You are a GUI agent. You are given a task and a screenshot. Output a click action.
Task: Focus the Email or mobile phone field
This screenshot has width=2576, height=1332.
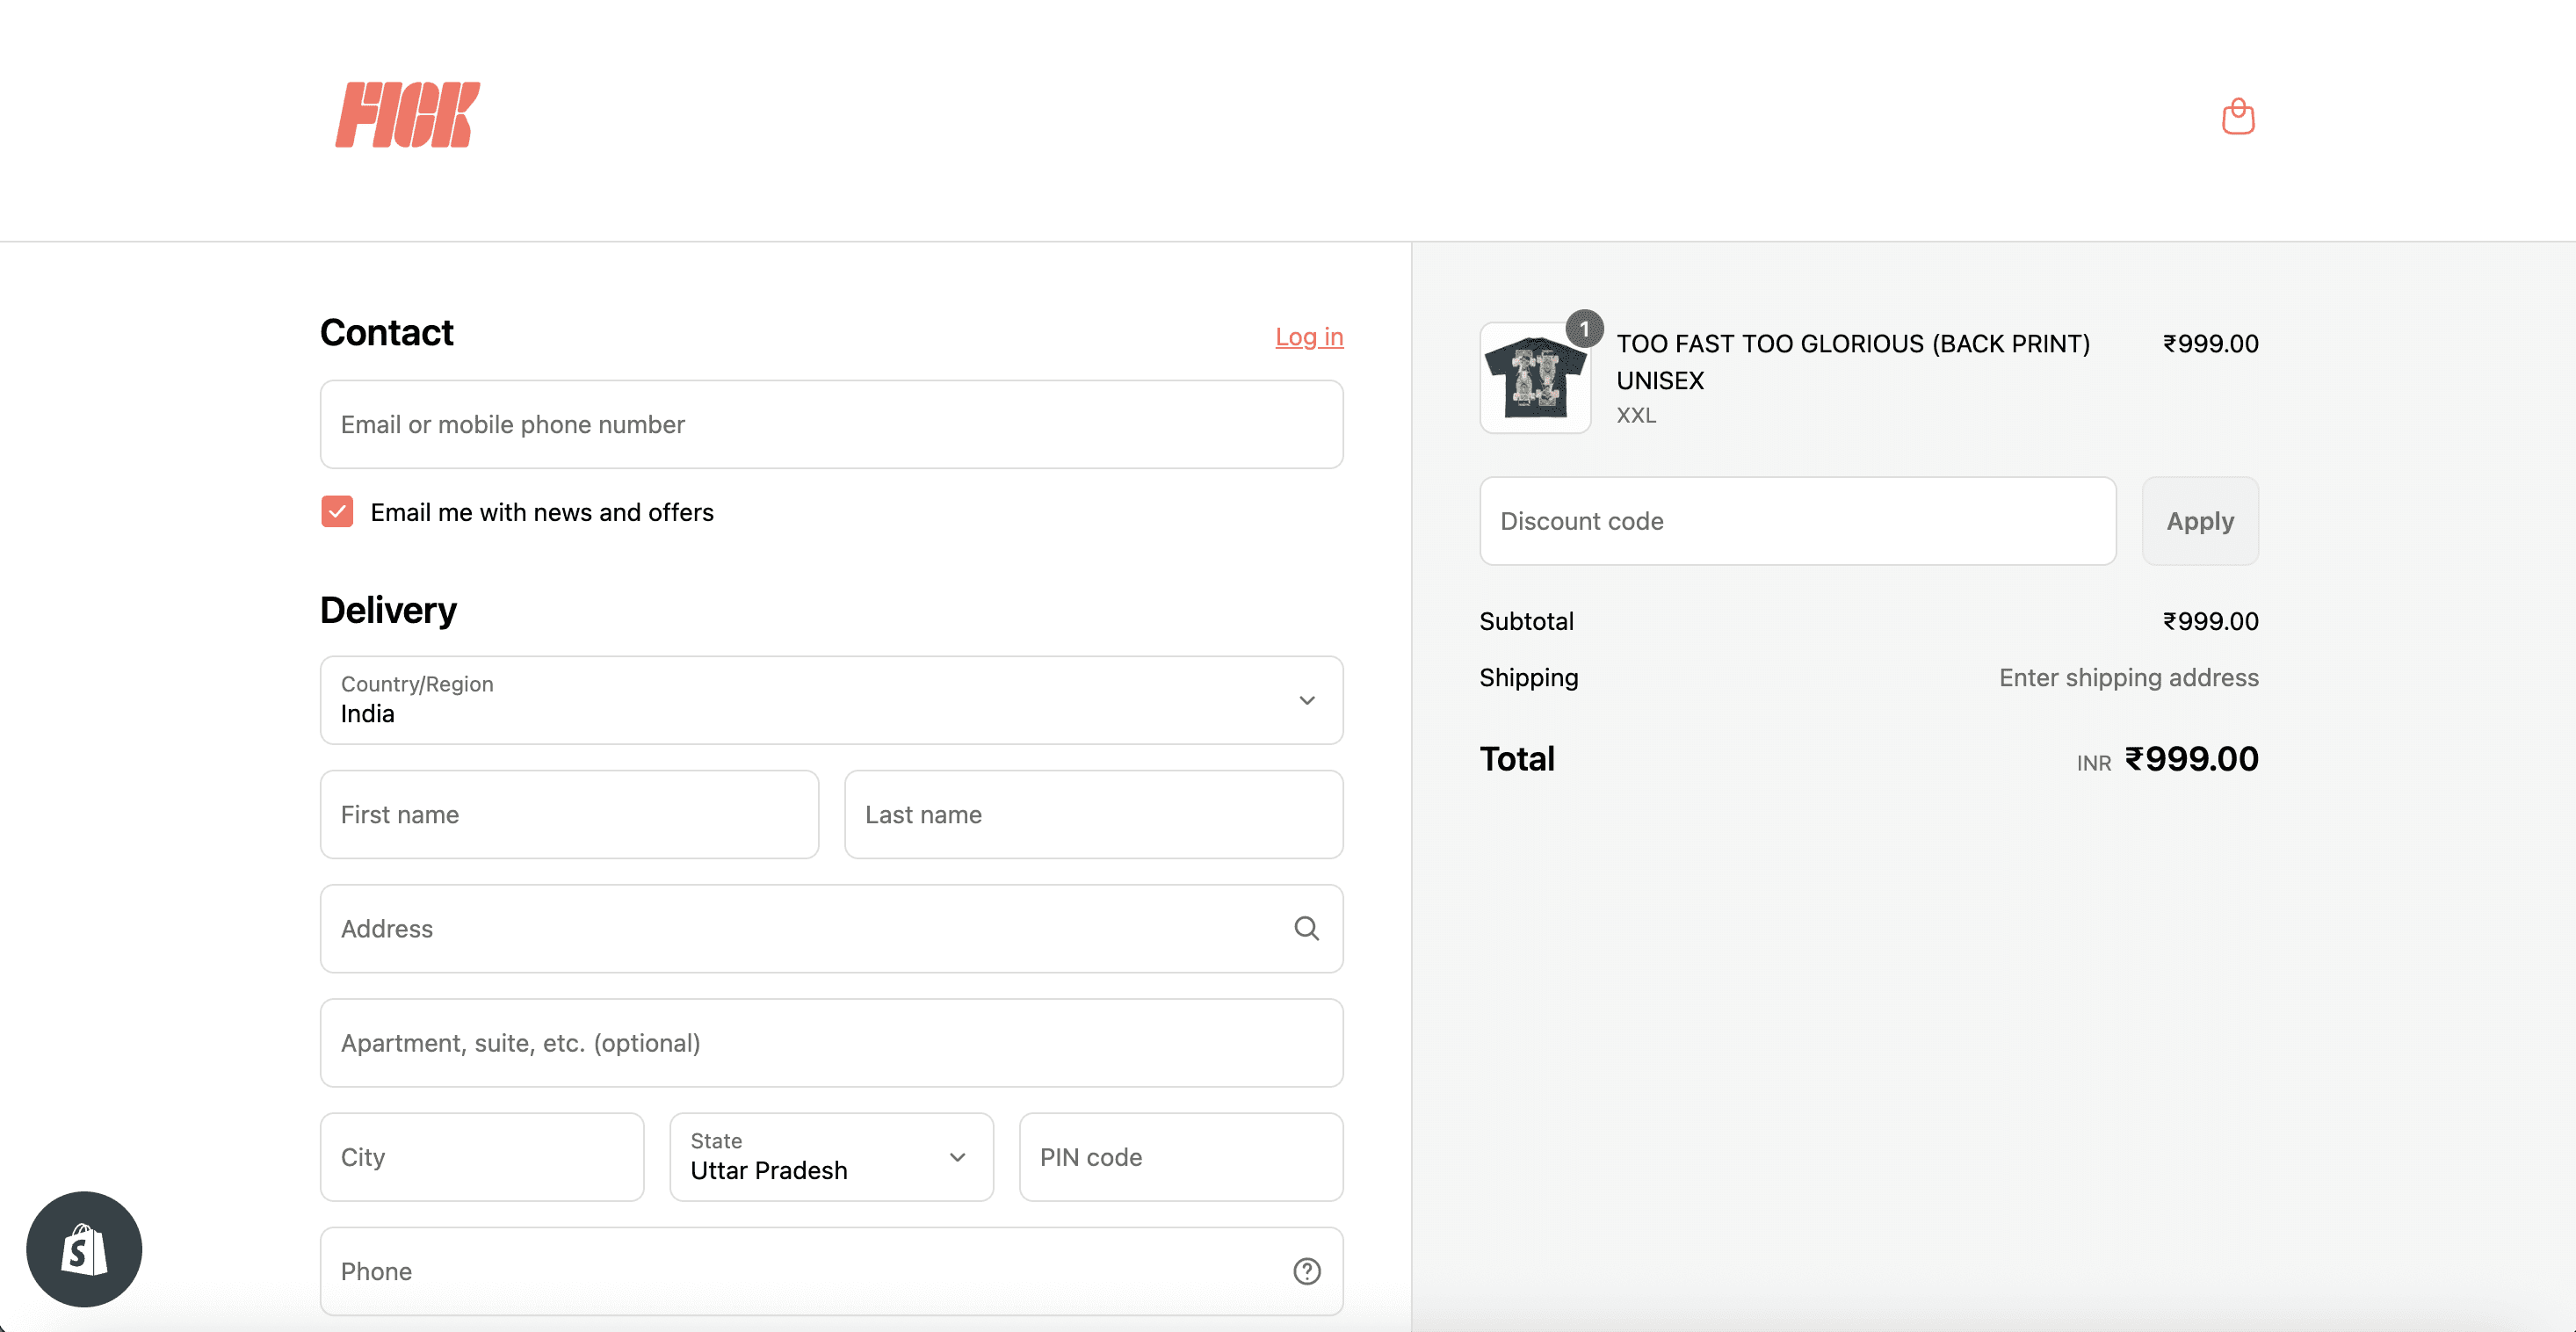point(830,424)
